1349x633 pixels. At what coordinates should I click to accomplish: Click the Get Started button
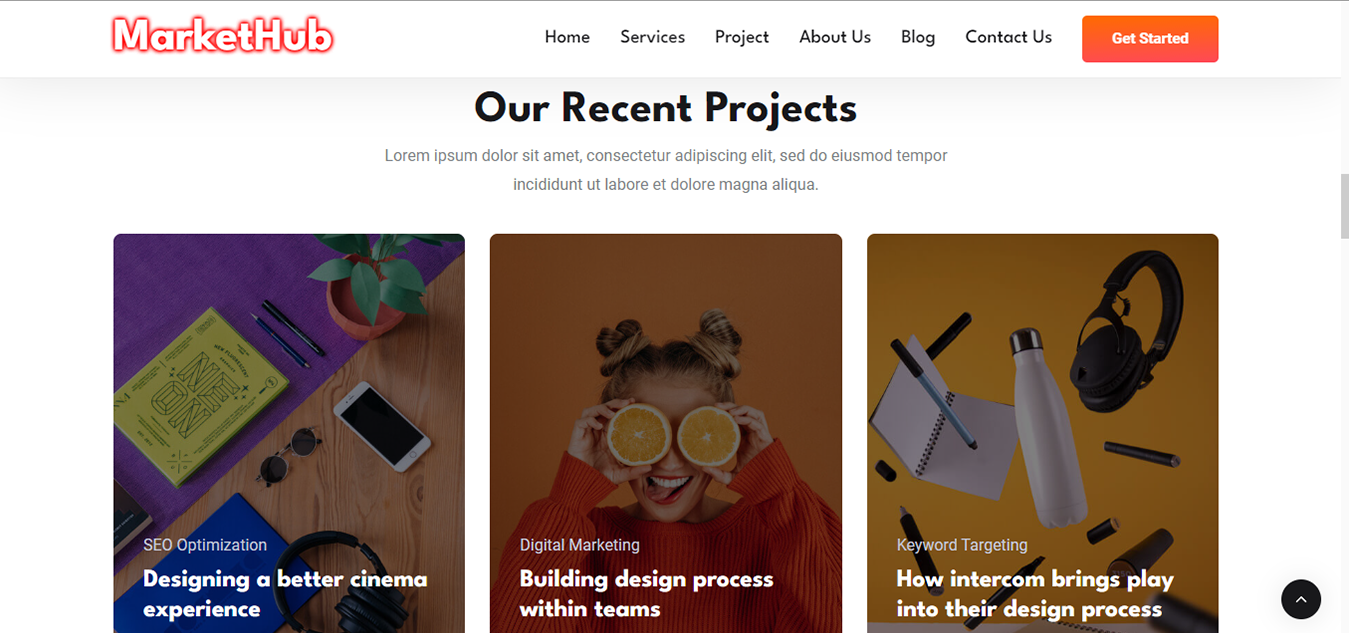(x=1149, y=38)
